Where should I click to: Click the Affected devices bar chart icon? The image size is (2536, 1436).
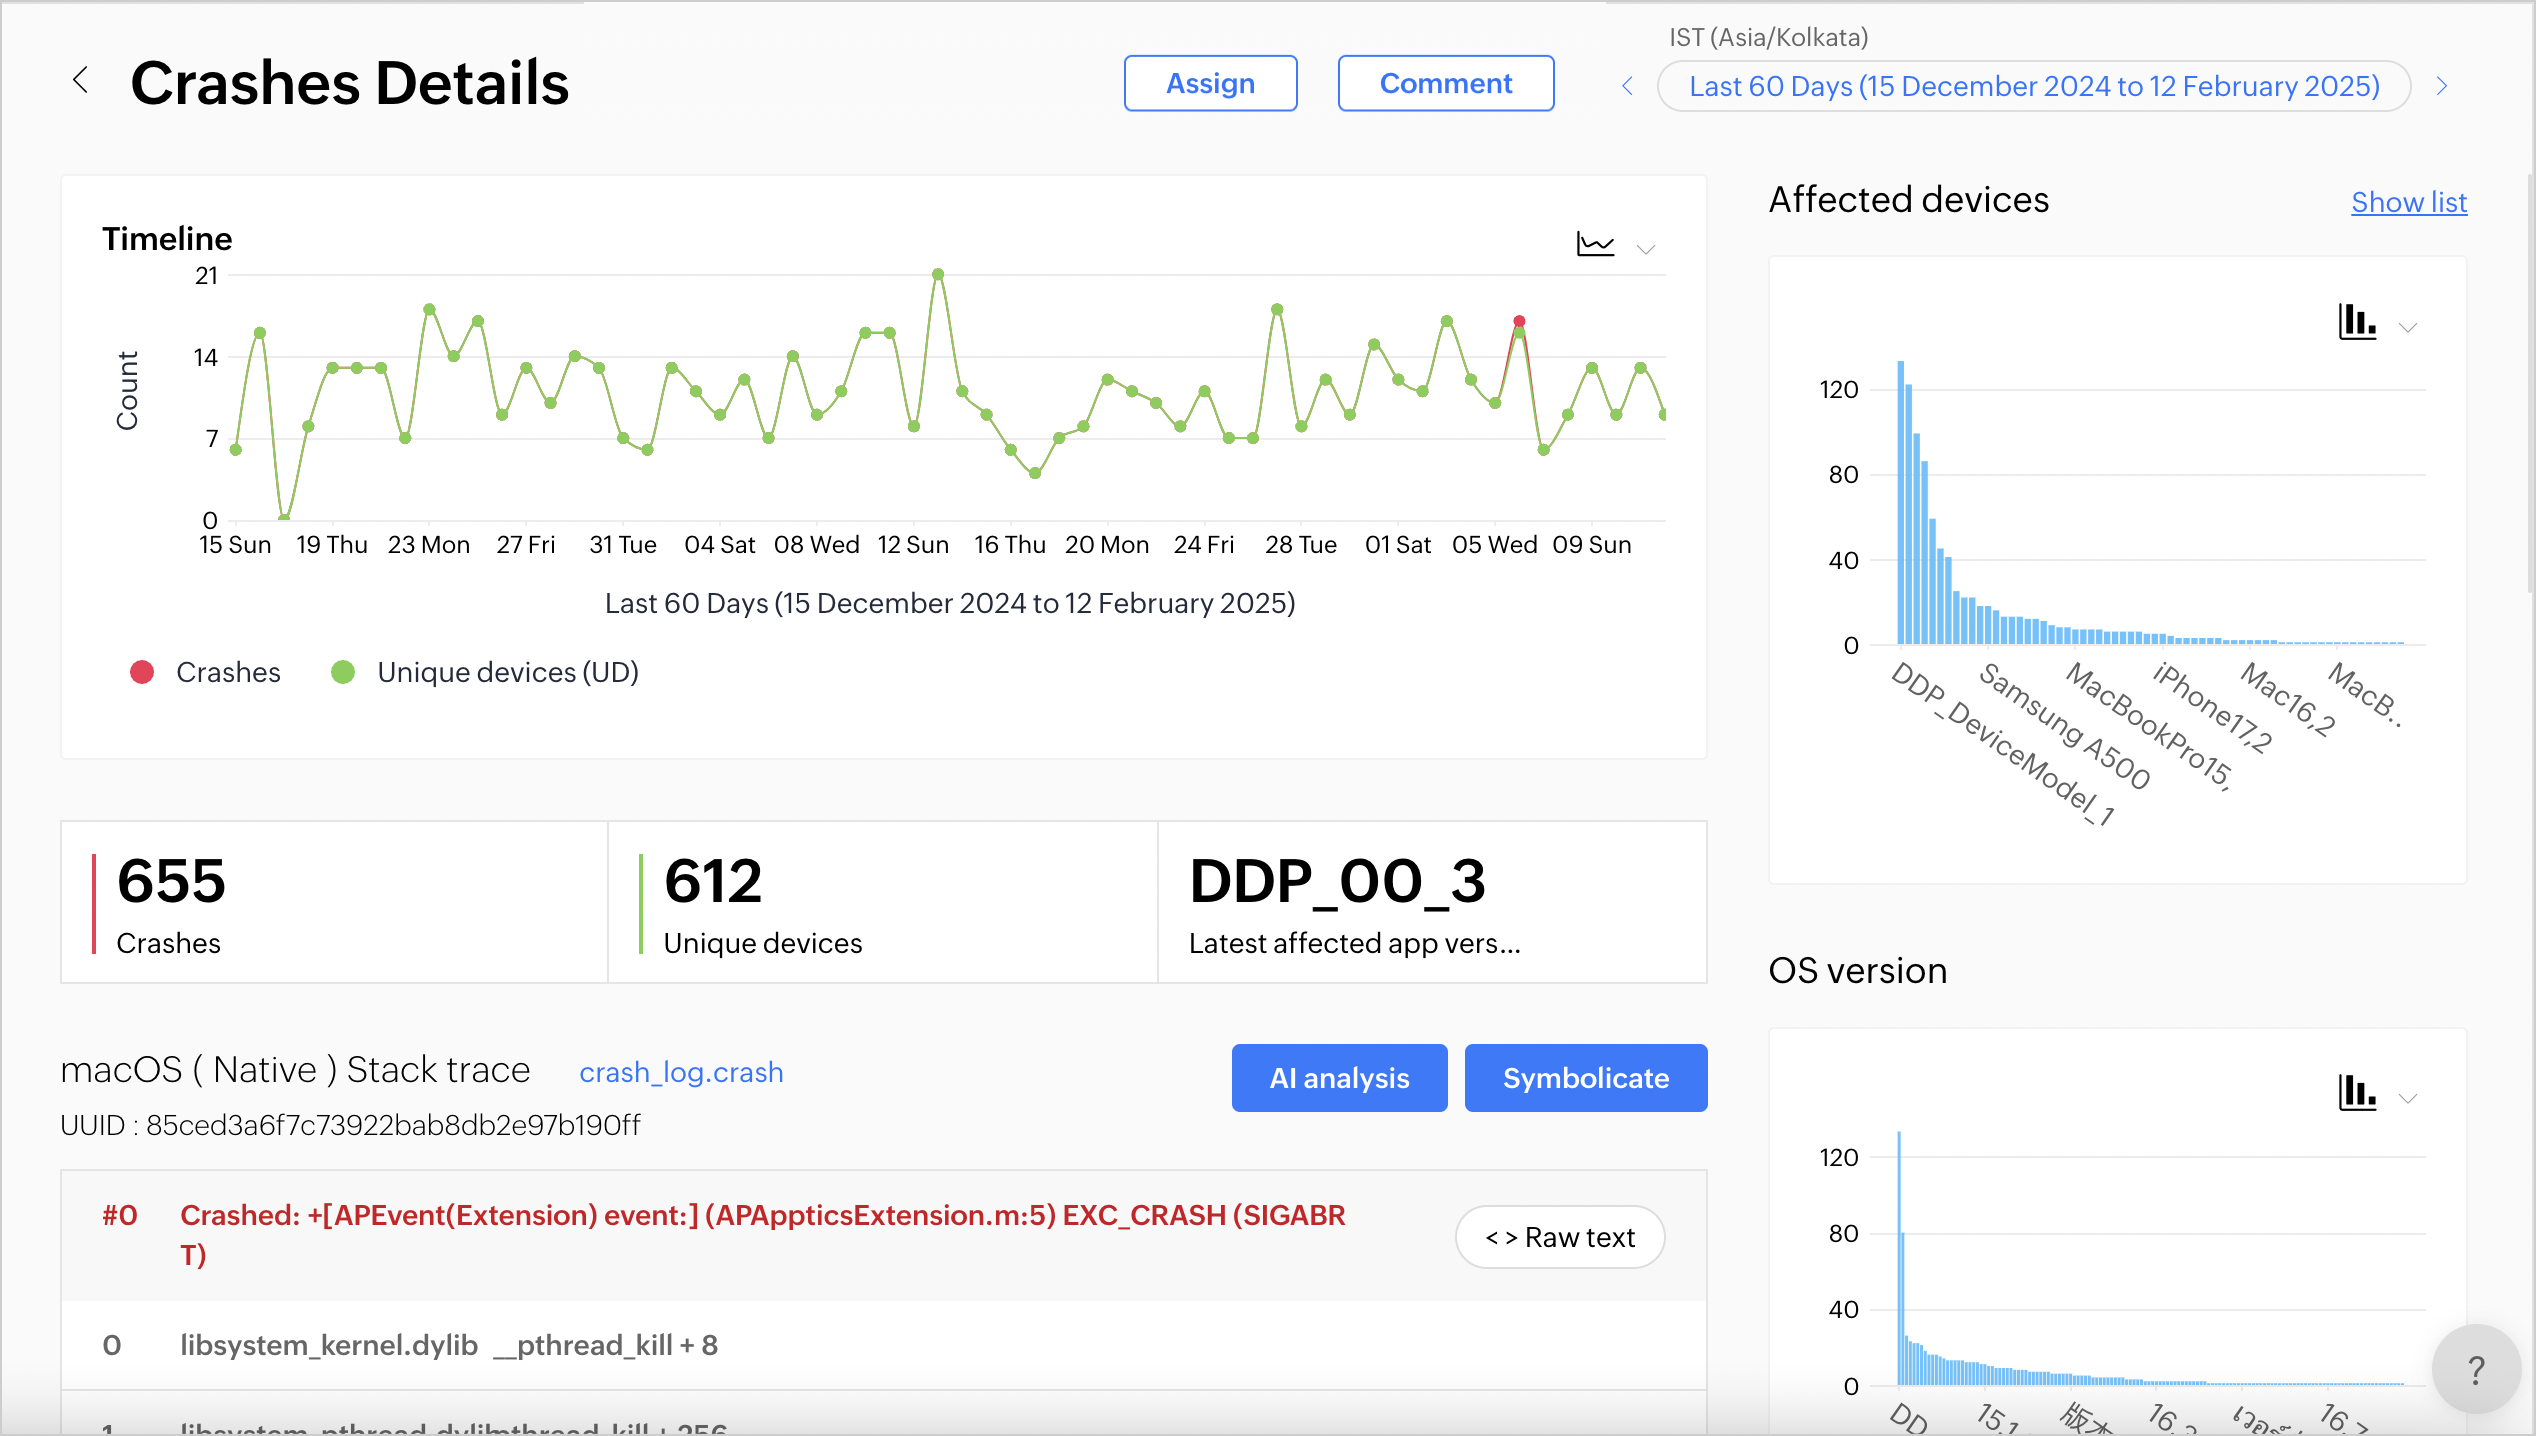pos(2357,323)
